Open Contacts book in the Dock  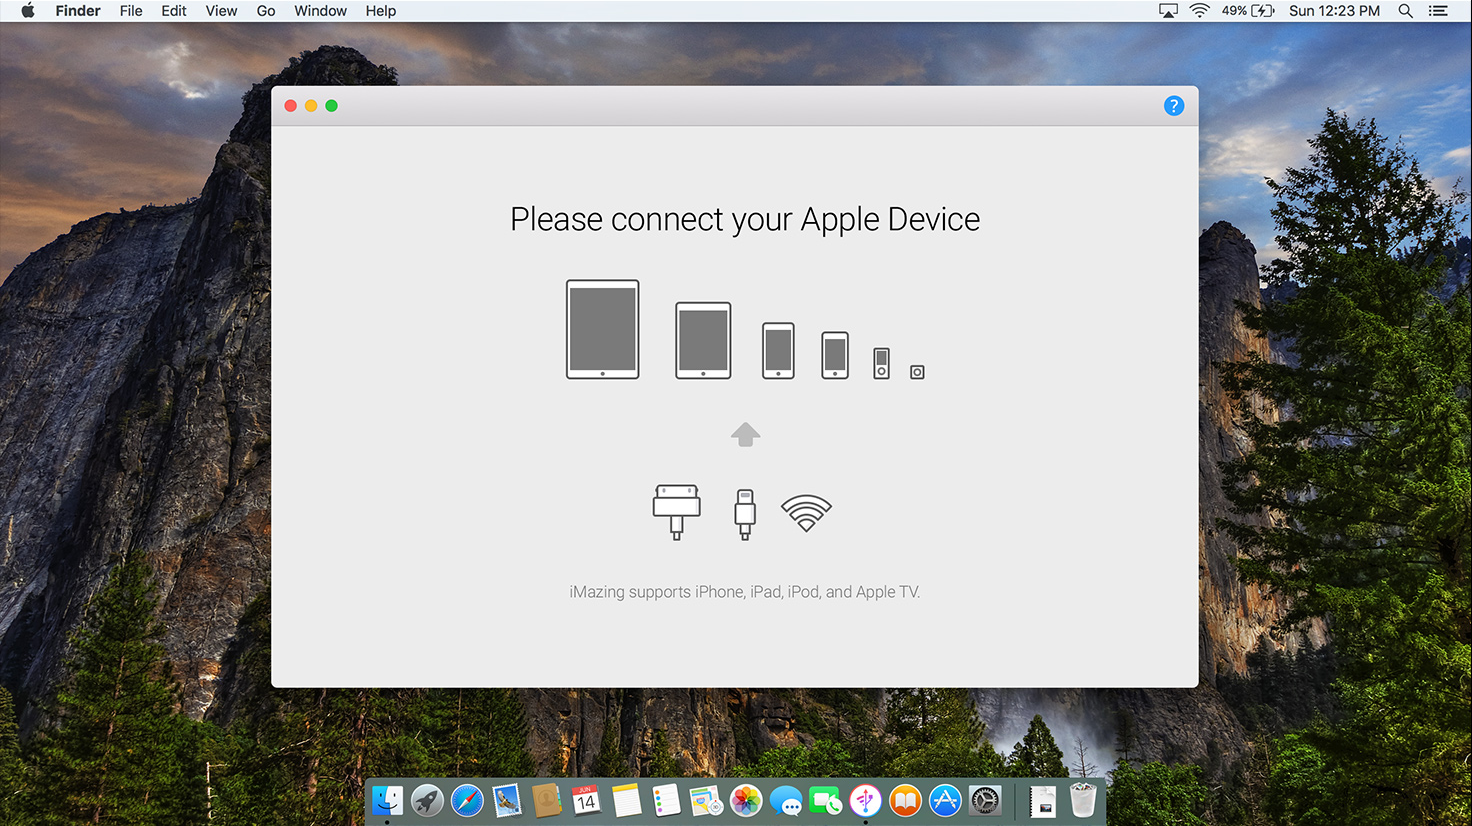(546, 801)
